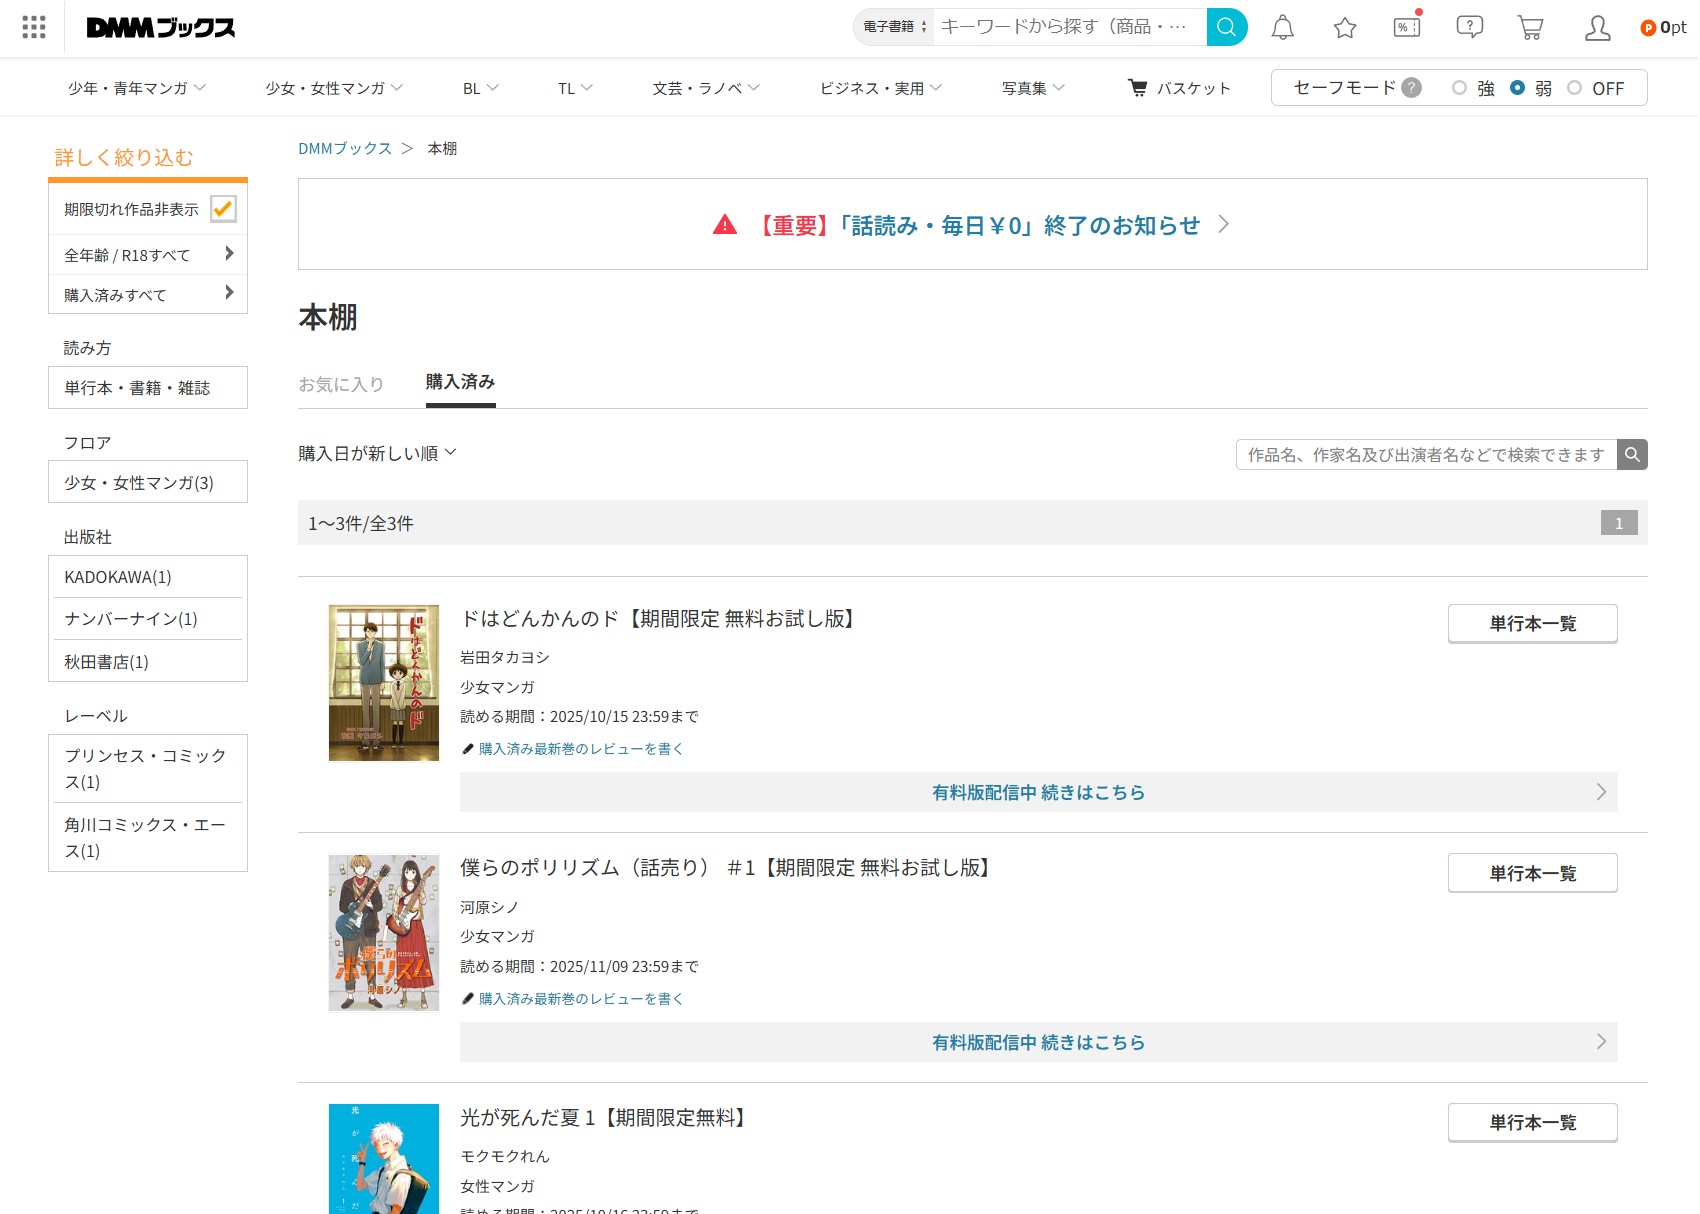The width and height of the screenshot is (1700, 1214).
Task: Open the user account profile icon
Action: pos(1597,28)
